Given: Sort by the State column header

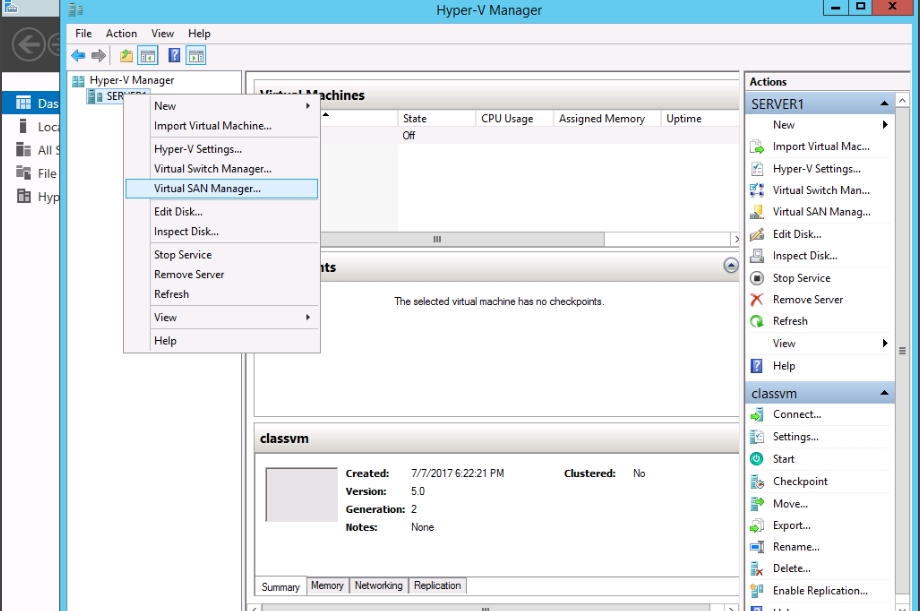Looking at the screenshot, I should coord(436,119).
